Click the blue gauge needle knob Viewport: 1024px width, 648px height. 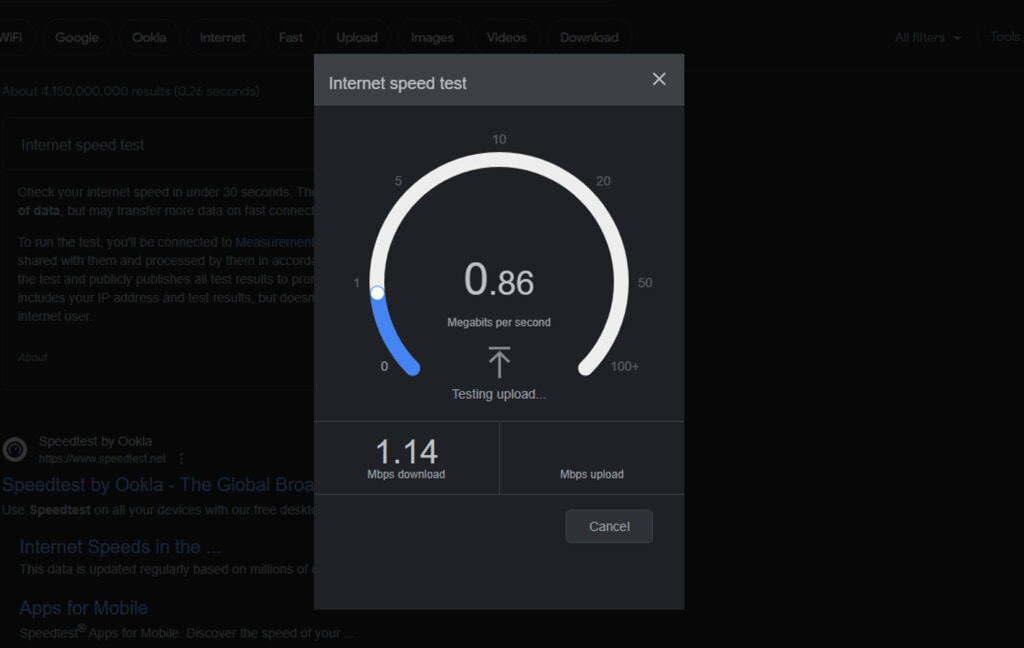point(377,293)
